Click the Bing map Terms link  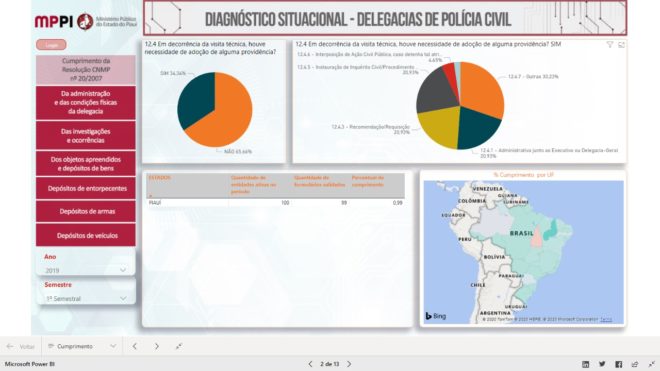click(606, 320)
